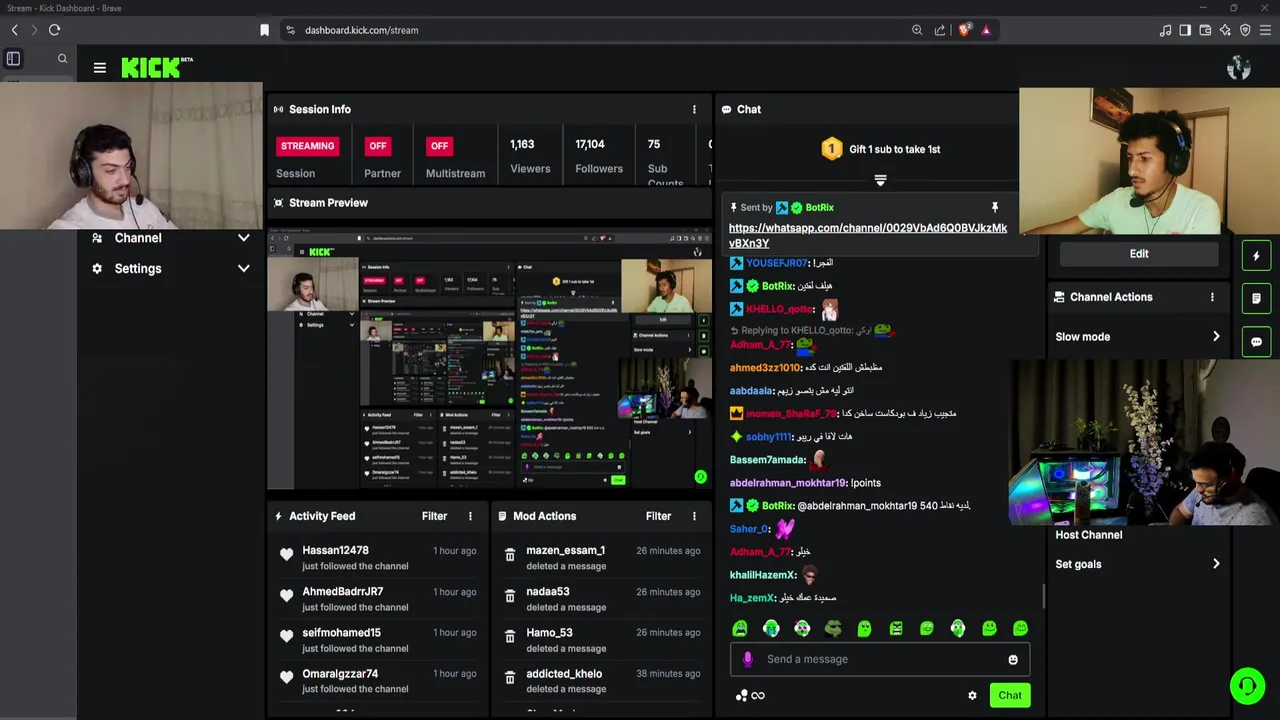The width and height of the screenshot is (1280, 720).
Task: Click the purple microphone icon
Action: (x=747, y=659)
